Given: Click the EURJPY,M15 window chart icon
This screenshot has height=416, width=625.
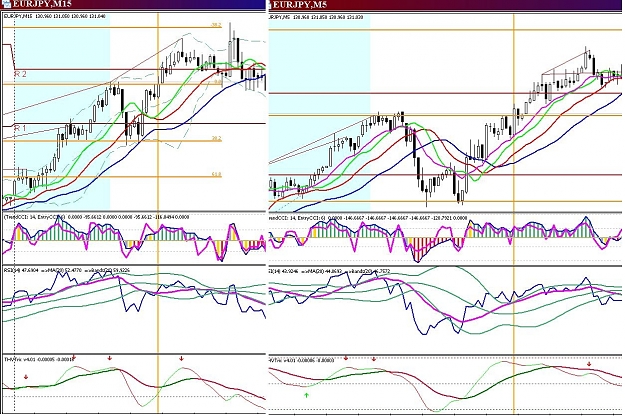Looking at the screenshot, I should (x=6, y=4).
